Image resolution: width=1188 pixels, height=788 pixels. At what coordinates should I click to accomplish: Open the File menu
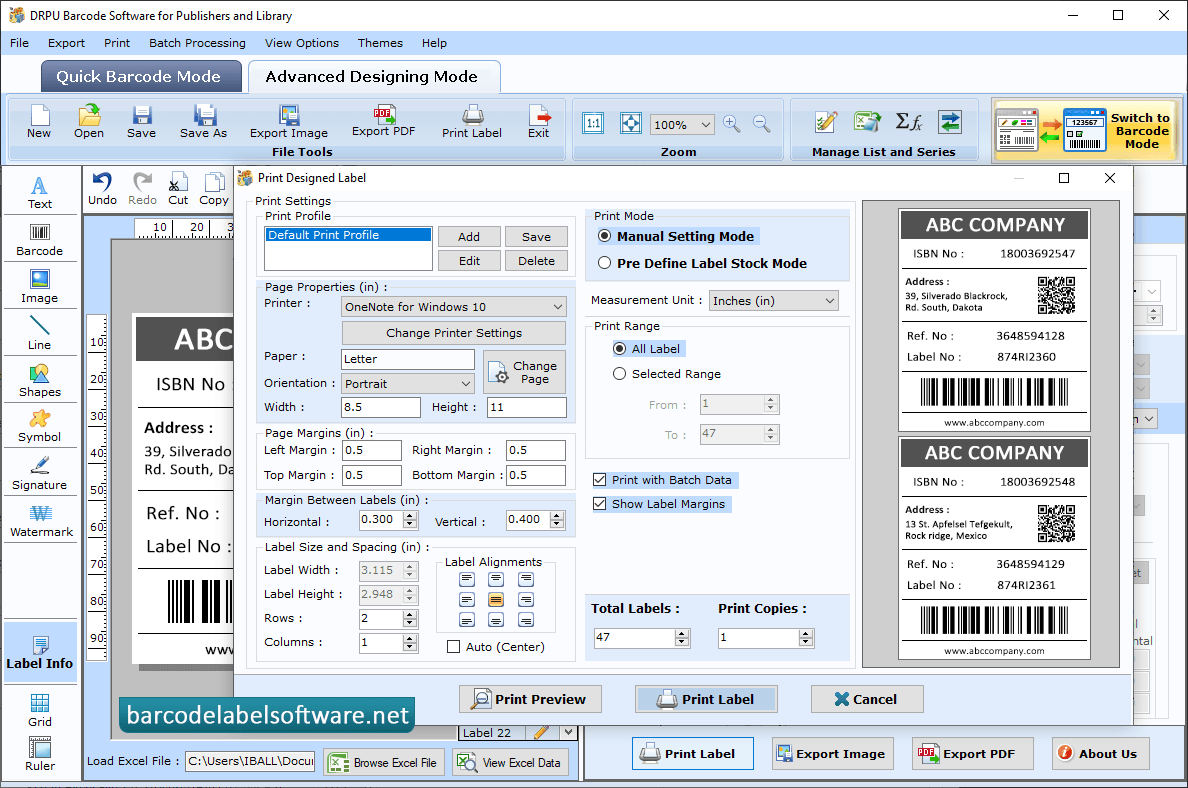click(x=20, y=43)
